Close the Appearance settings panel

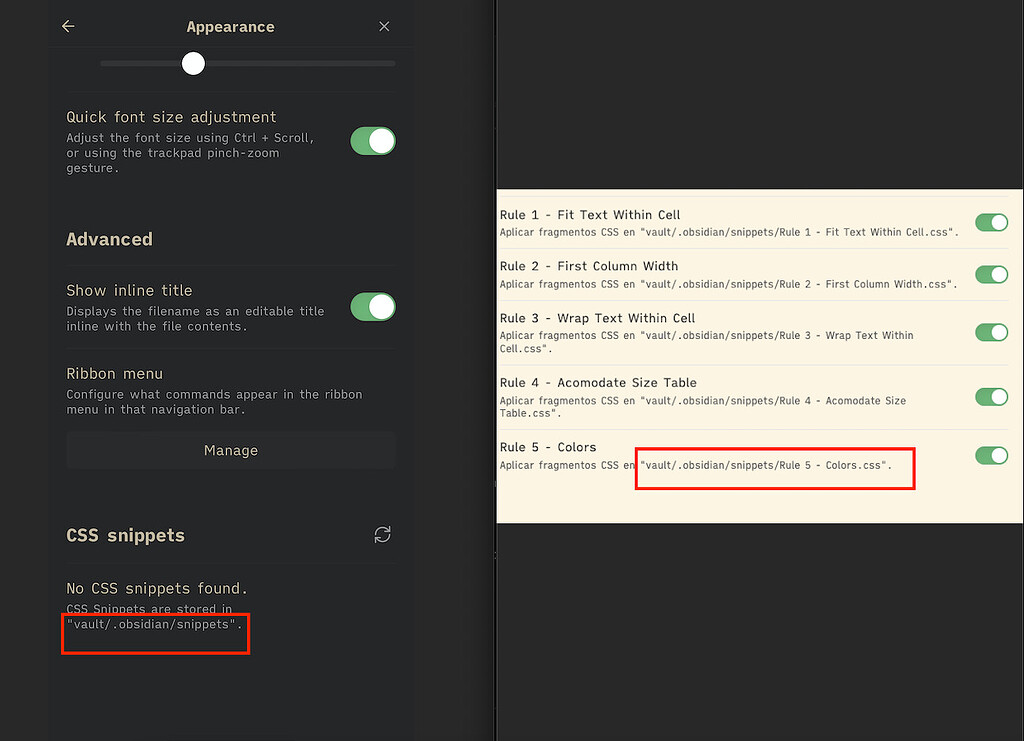pyautogui.click(x=384, y=26)
